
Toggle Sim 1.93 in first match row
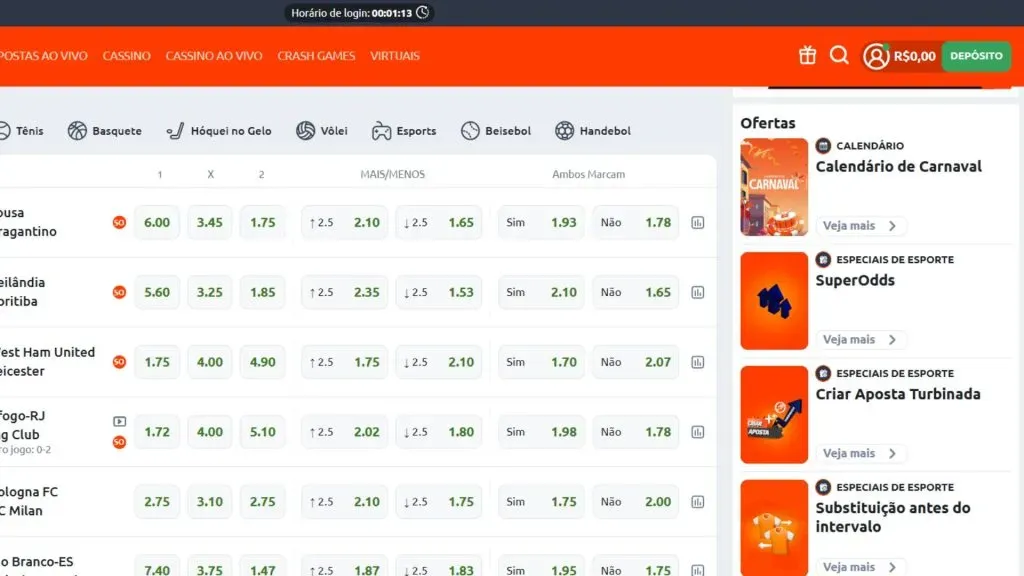pyautogui.click(x=541, y=223)
